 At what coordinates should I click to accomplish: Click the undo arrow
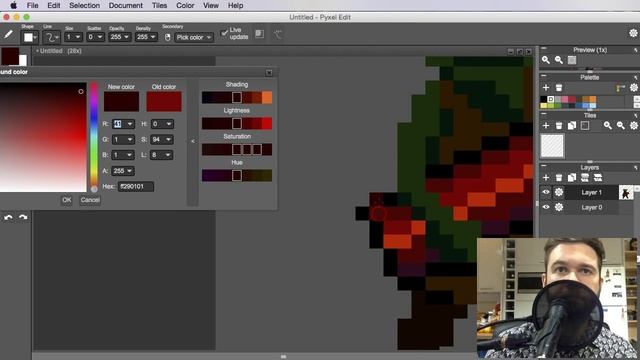(8, 218)
